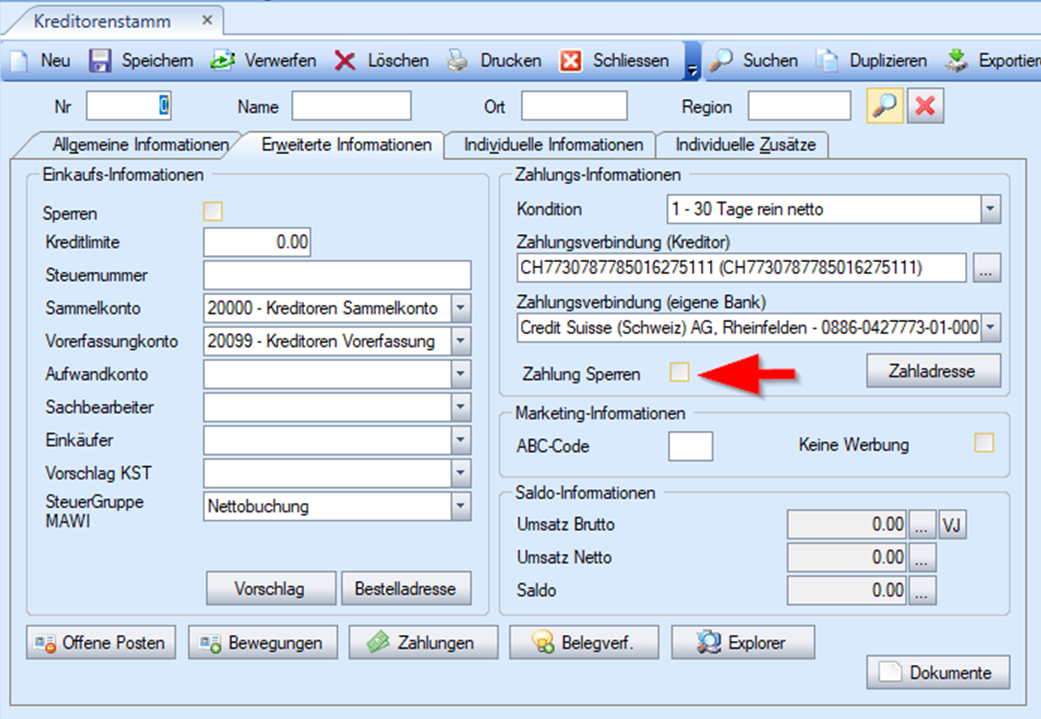
Task: Open the Sachbearbeiter dropdown
Action: tap(461, 407)
